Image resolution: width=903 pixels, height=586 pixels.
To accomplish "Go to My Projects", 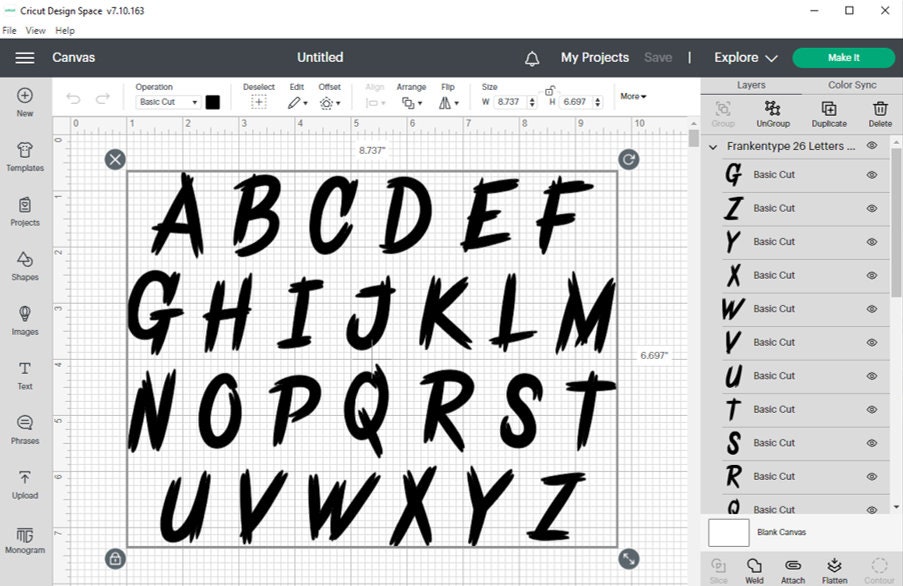I will click(595, 57).
